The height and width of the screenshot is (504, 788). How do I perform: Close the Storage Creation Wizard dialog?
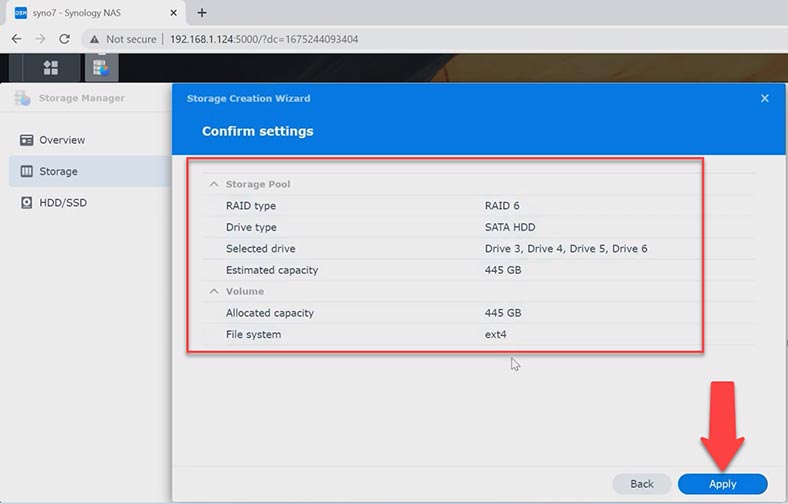click(764, 98)
